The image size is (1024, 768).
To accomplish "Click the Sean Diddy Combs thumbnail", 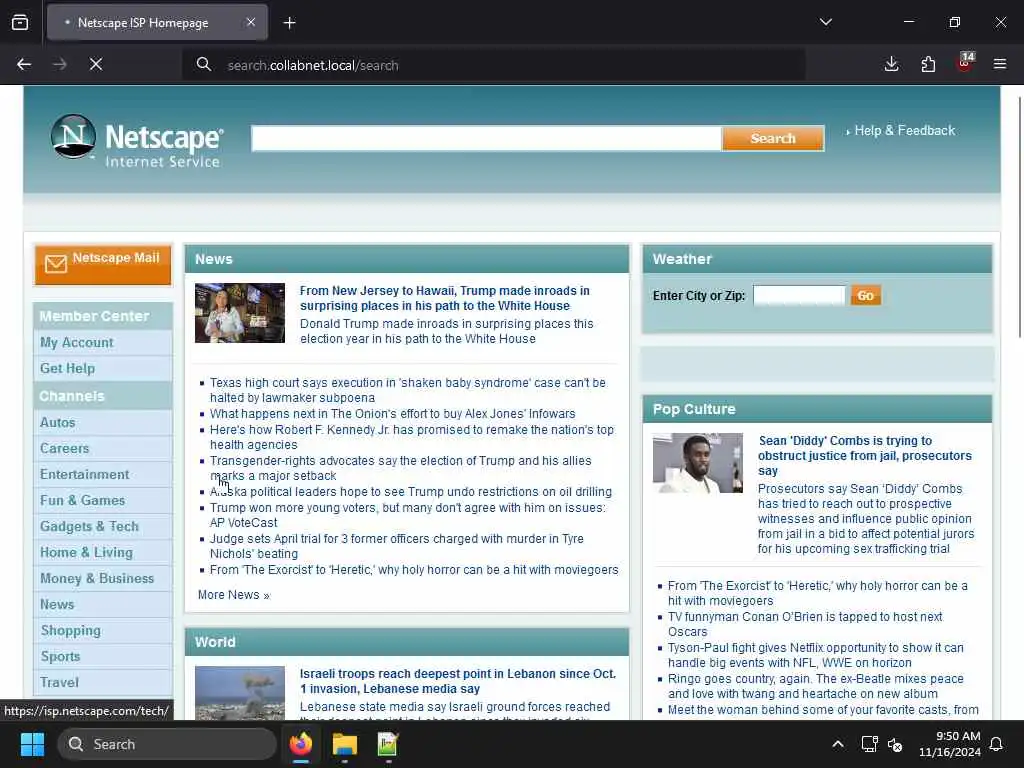I will pos(697,463).
